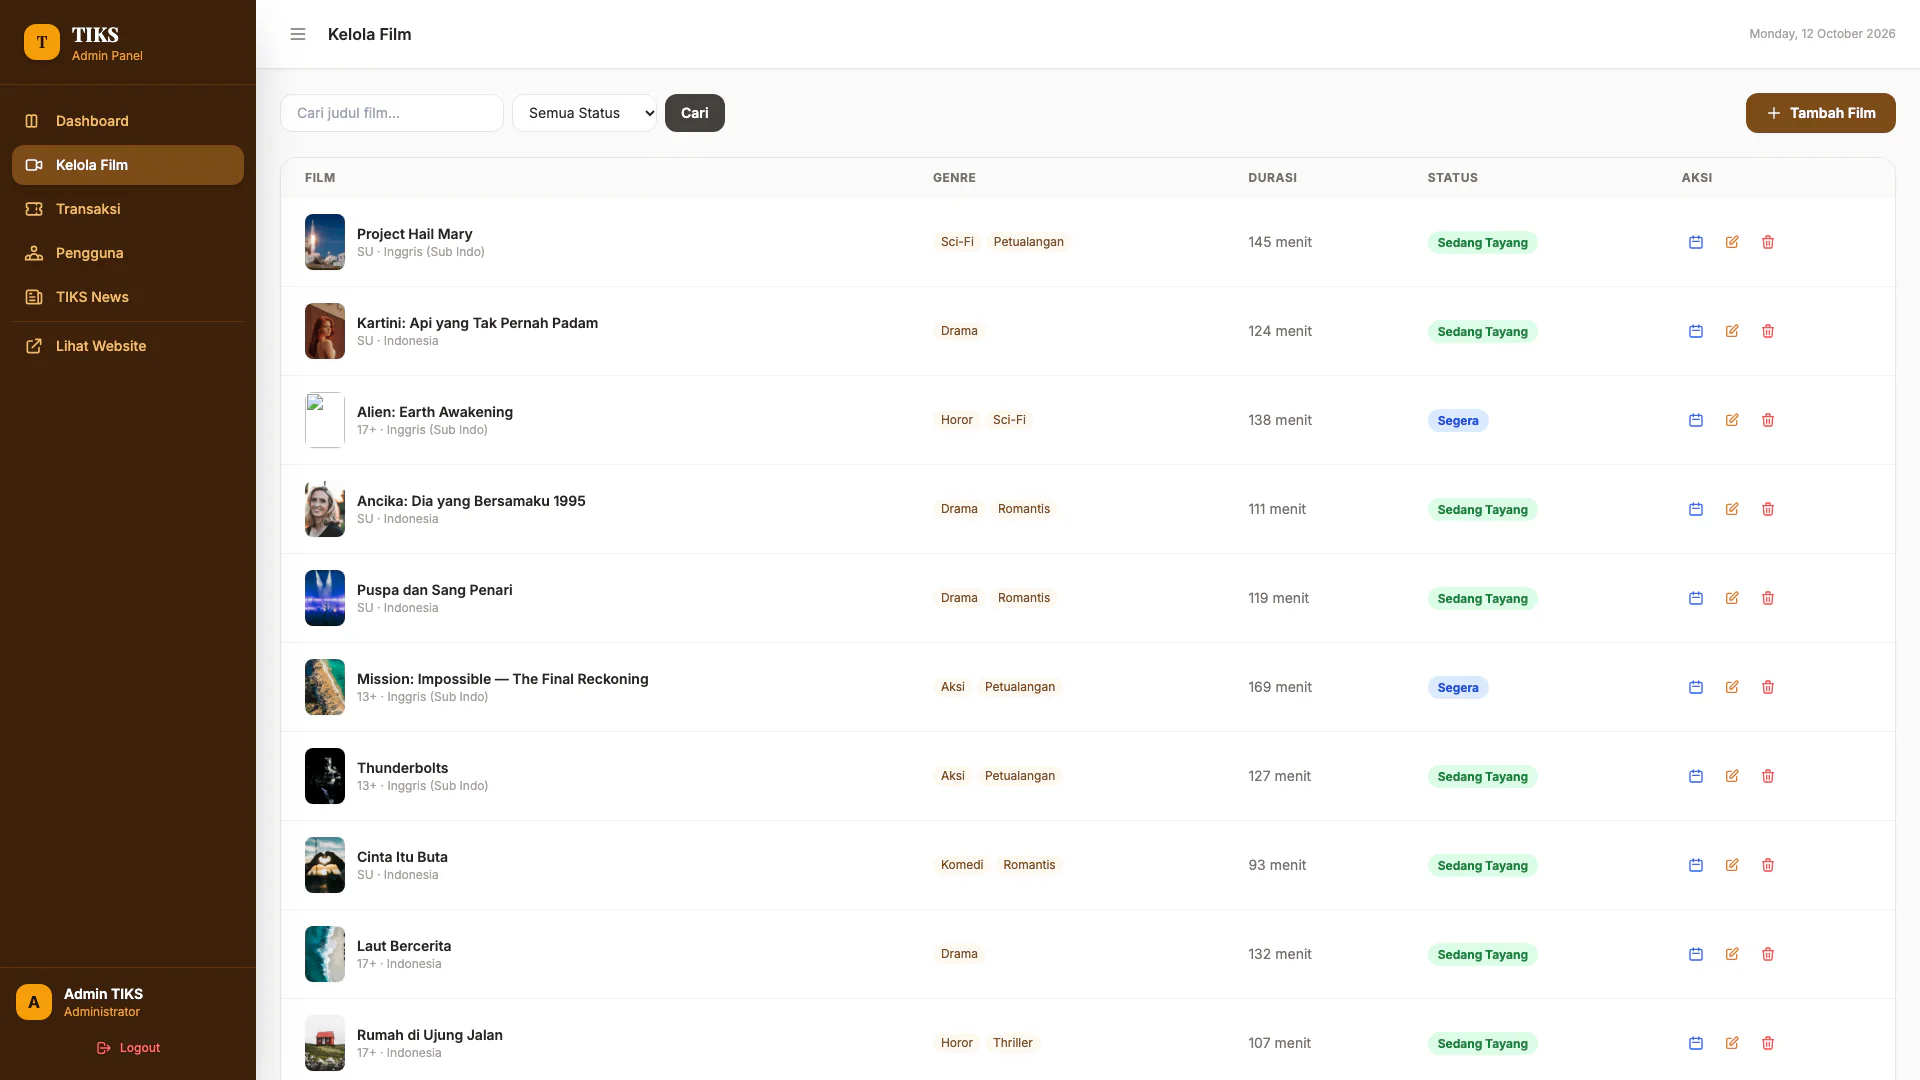Open schedule for Cinta Itu Buta
This screenshot has height=1080, width=1920.
click(x=1696, y=865)
